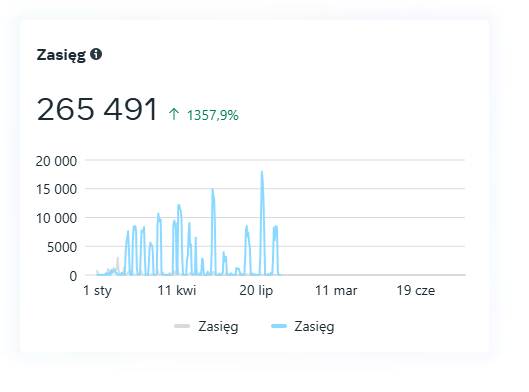Click the gray legend color swatch
529x392 pixels.
point(182,326)
